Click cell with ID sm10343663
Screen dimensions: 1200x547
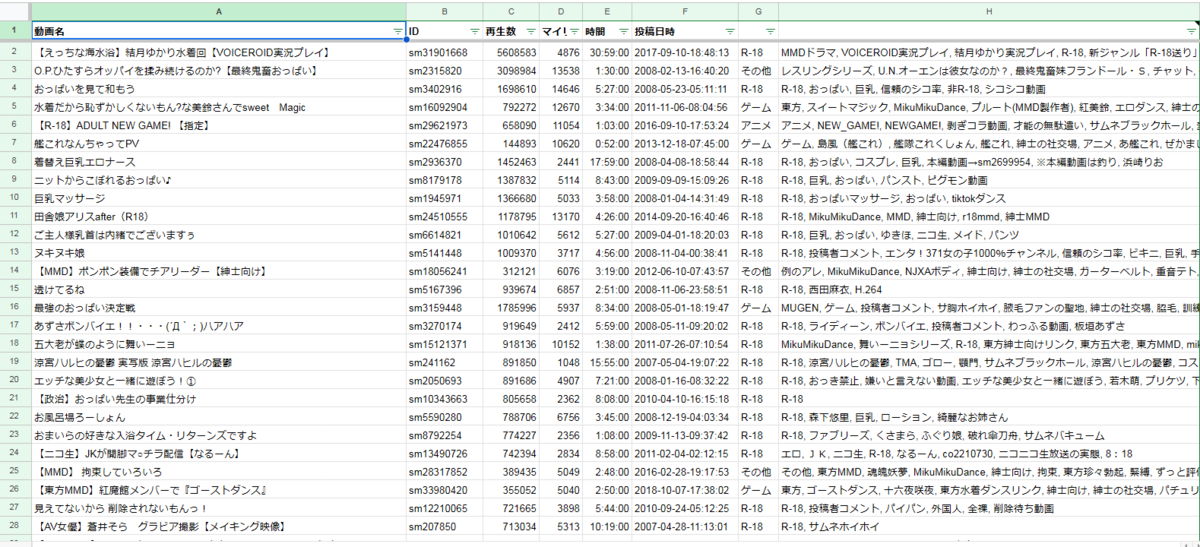tap(444, 397)
